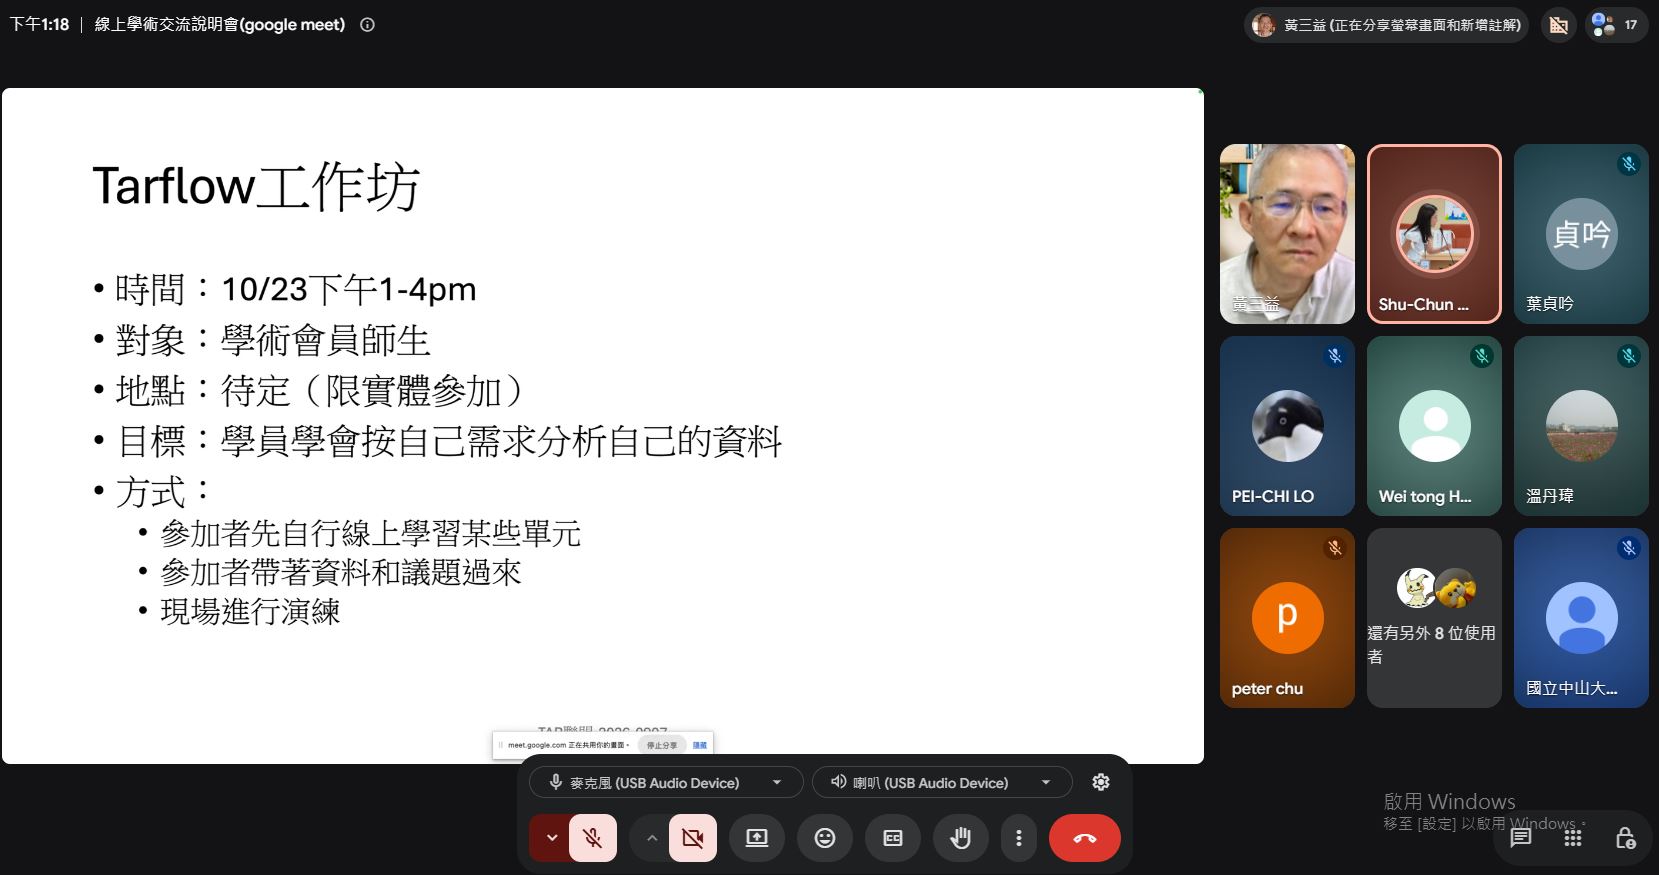
Task: Open chat messages icon
Action: [1521, 837]
